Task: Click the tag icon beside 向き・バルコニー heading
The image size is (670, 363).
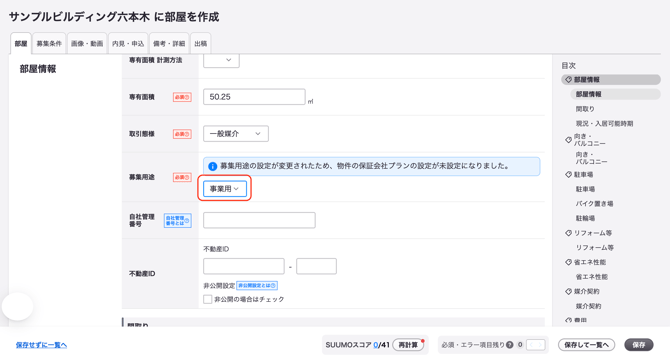Action: 568,140
